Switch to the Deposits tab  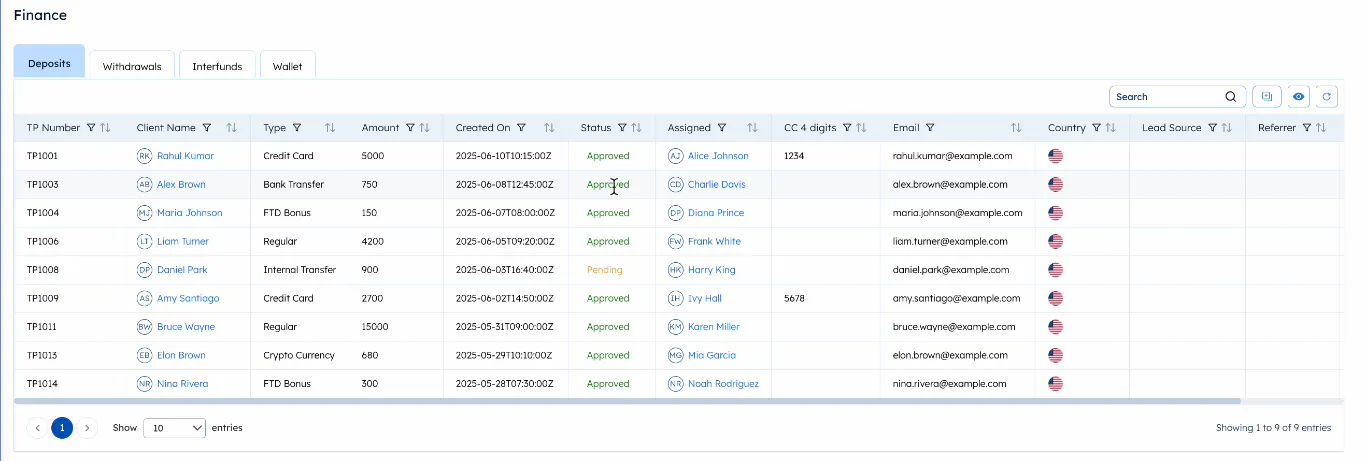pos(49,63)
